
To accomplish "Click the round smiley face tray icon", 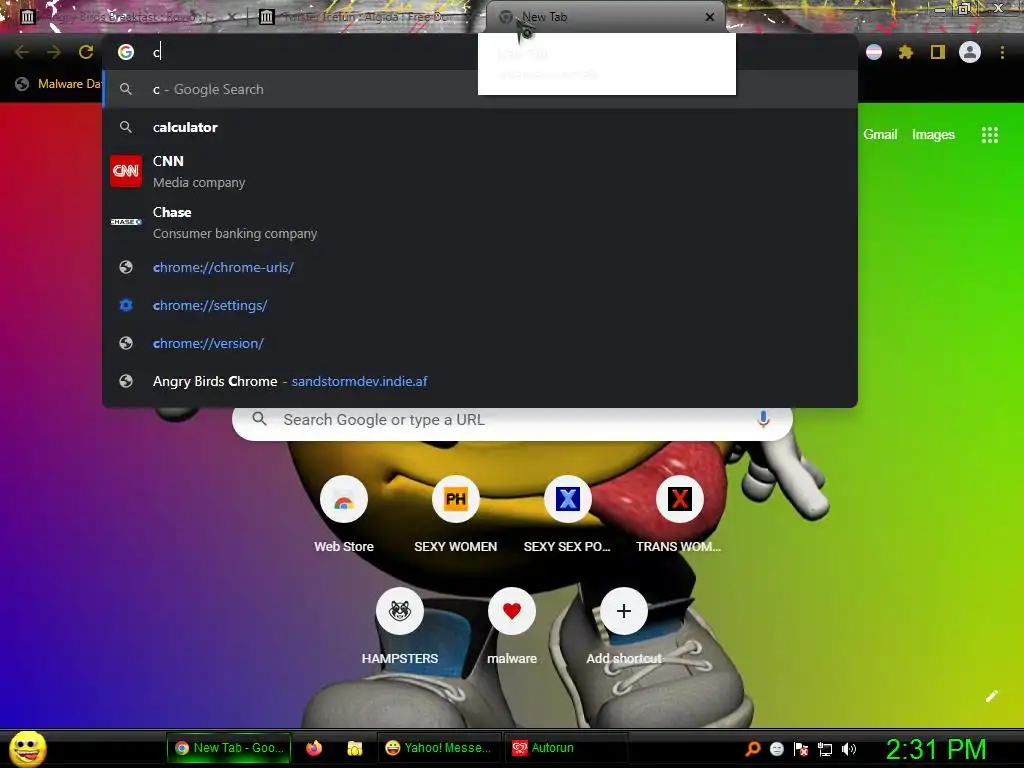I will (x=776, y=749).
